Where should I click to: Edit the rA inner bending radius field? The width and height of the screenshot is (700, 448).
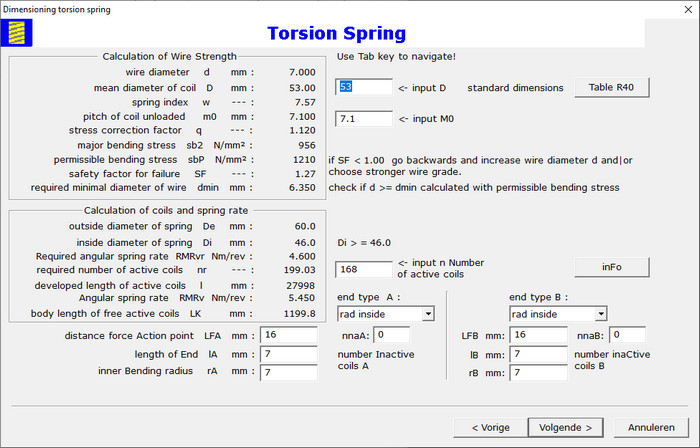289,373
